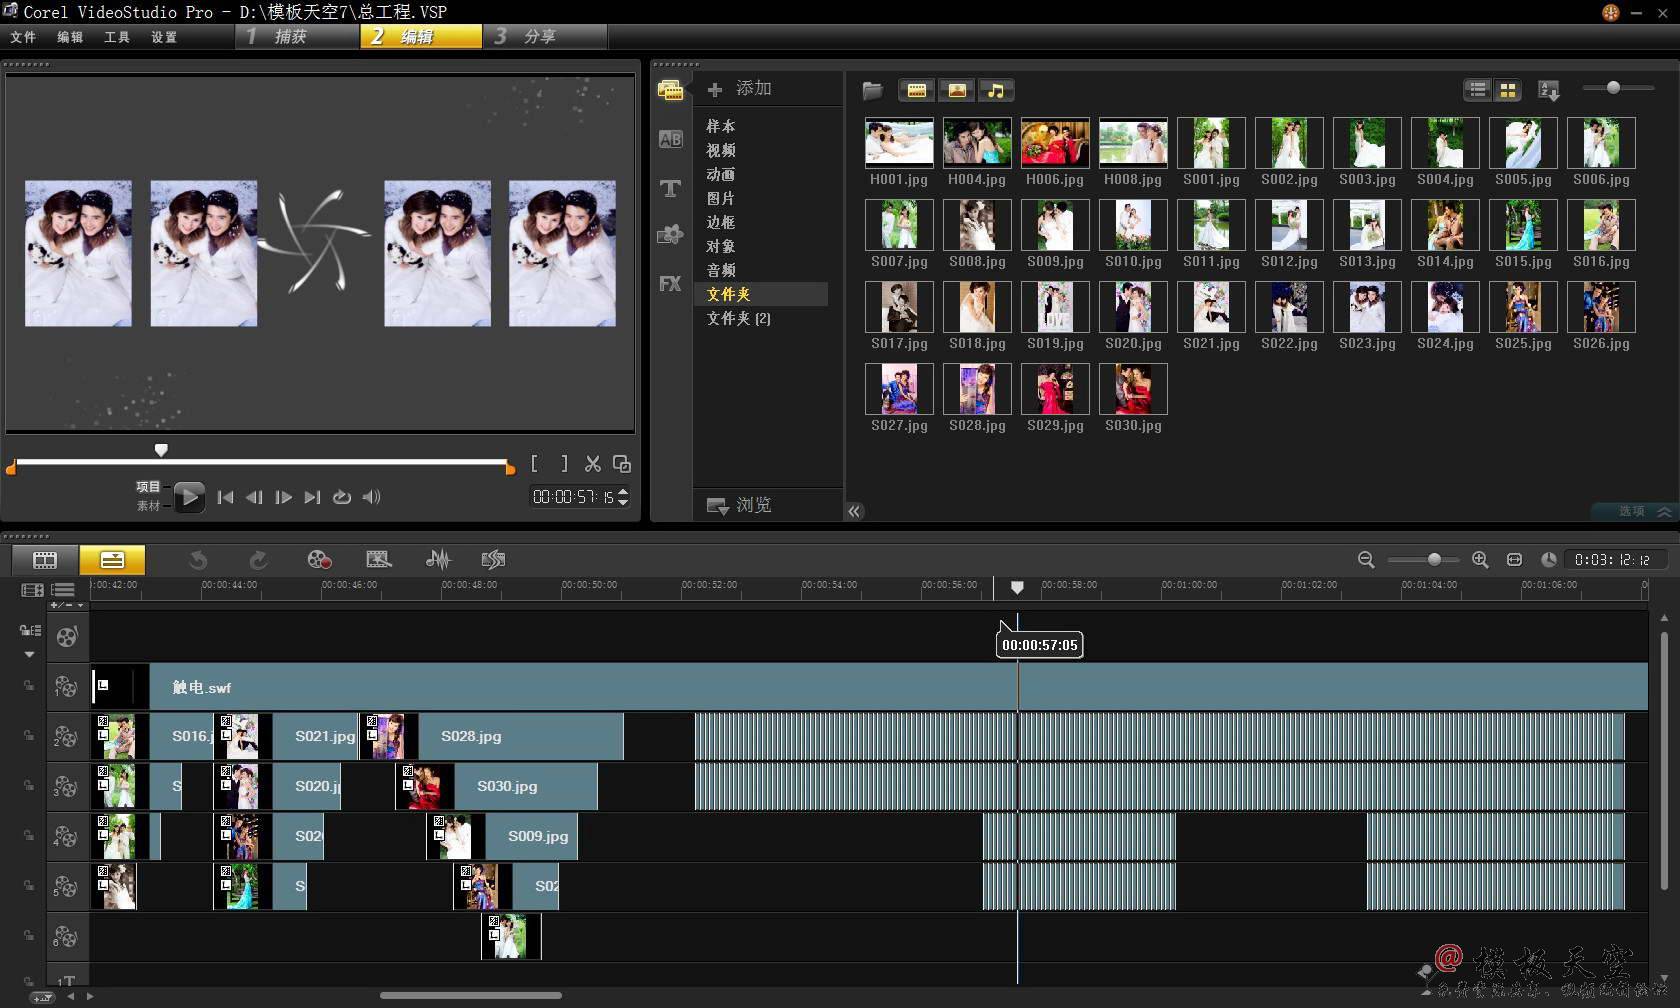The image size is (1680, 1008).
Task: Open the Transition library icon (AB)
Action: (670, 139)
